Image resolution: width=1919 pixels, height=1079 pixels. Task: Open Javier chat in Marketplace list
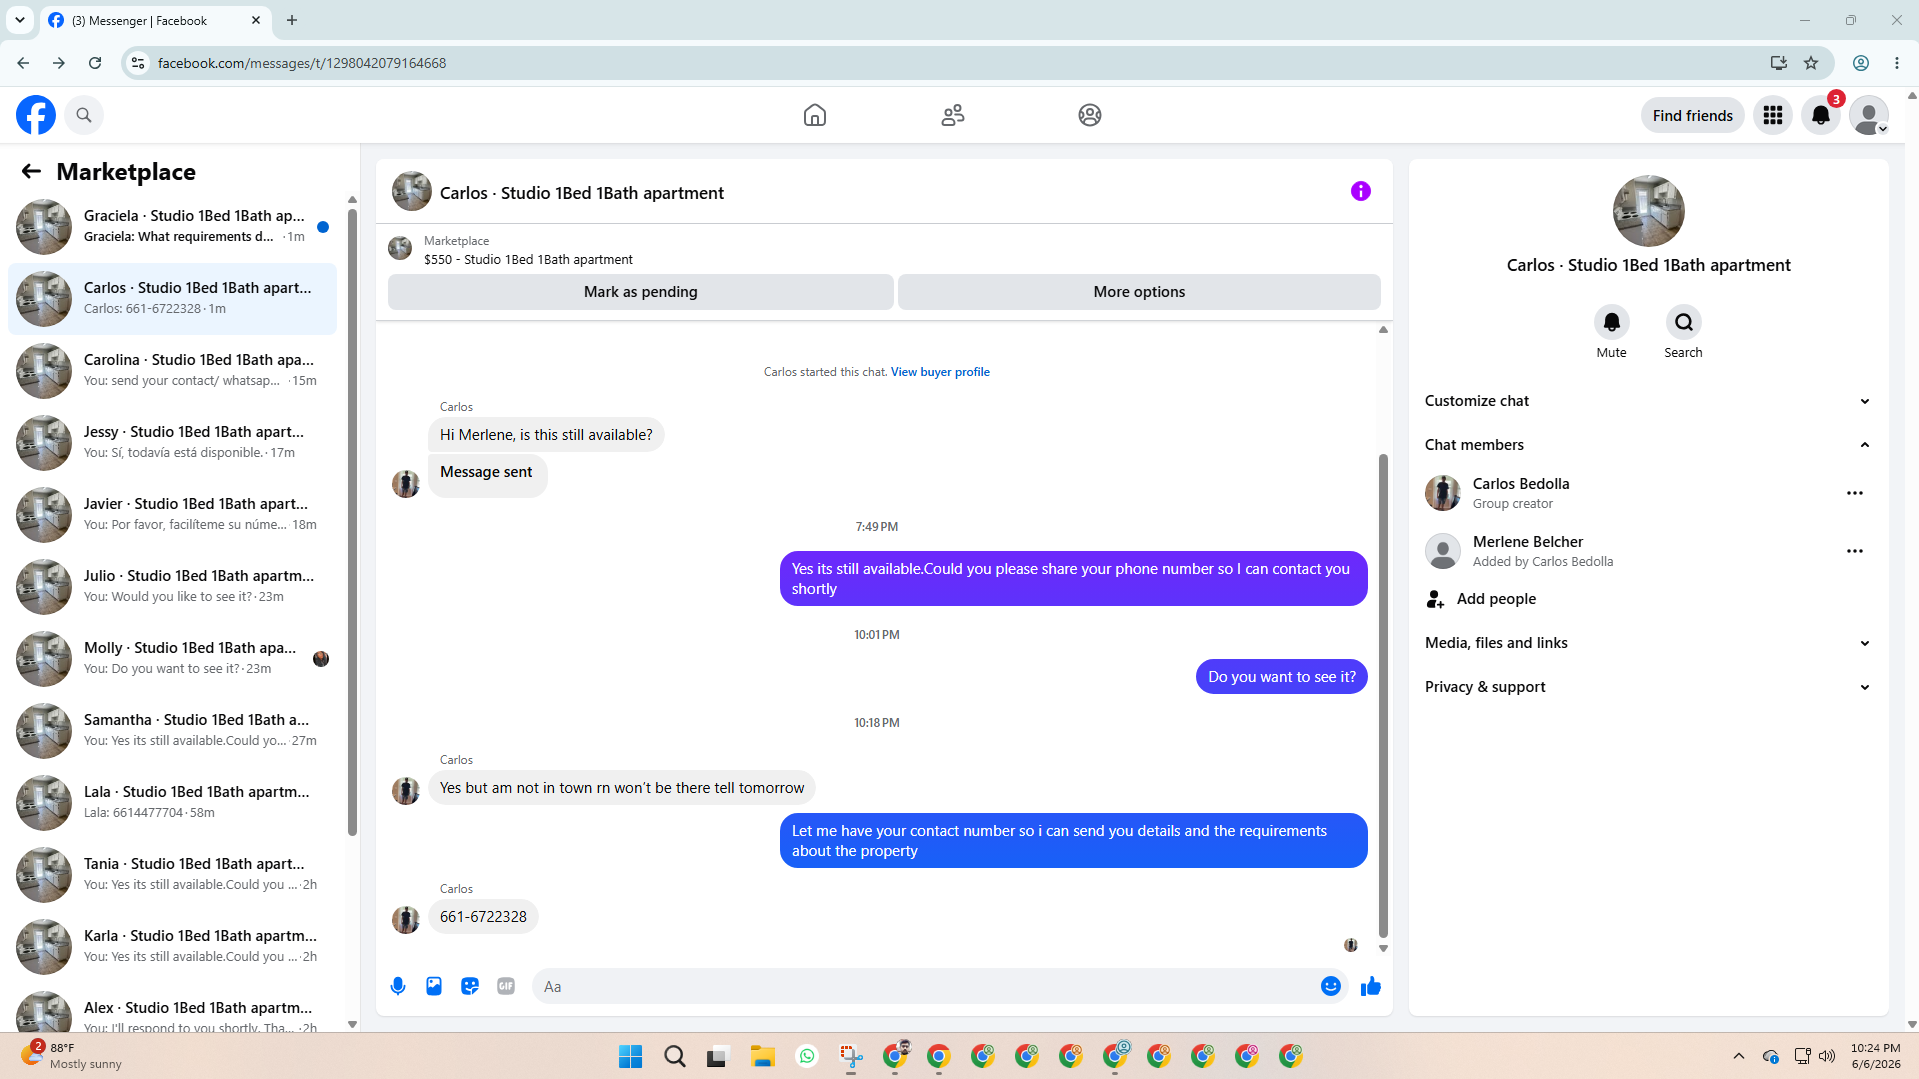pyautogui.click(x=172, y=515)
